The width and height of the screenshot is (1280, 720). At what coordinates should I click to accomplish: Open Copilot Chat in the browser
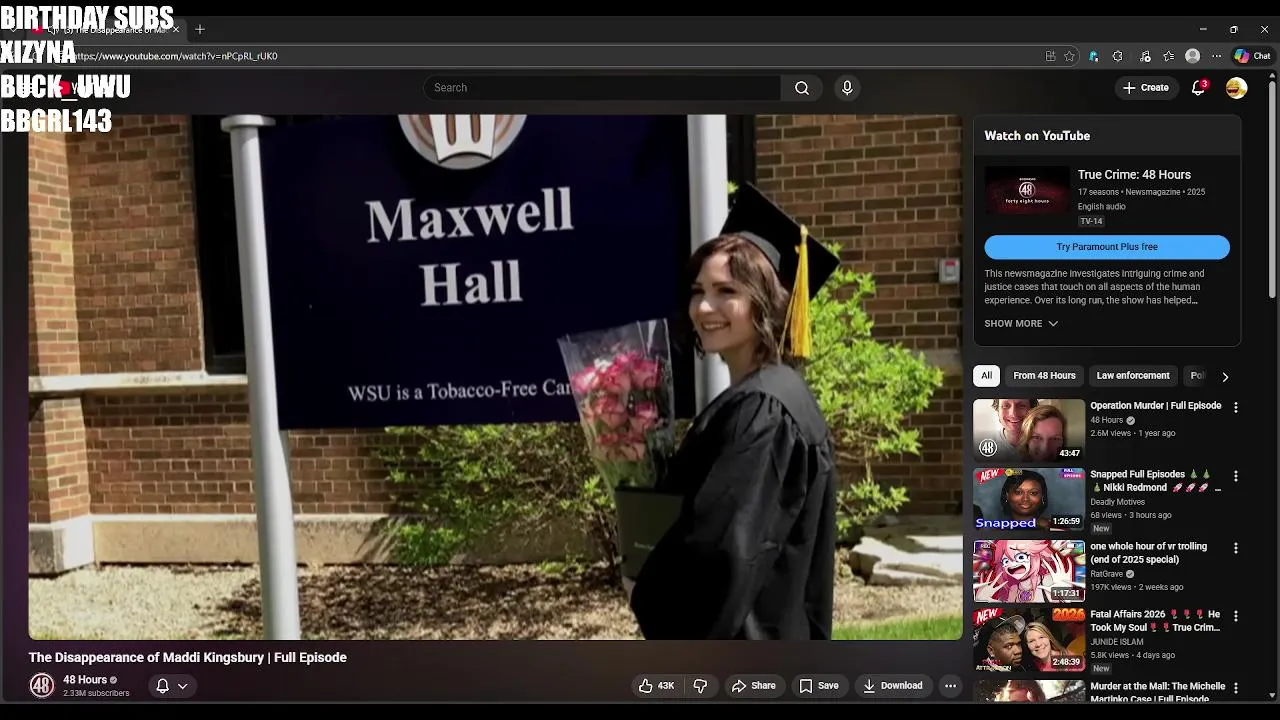click(1252, 56)
